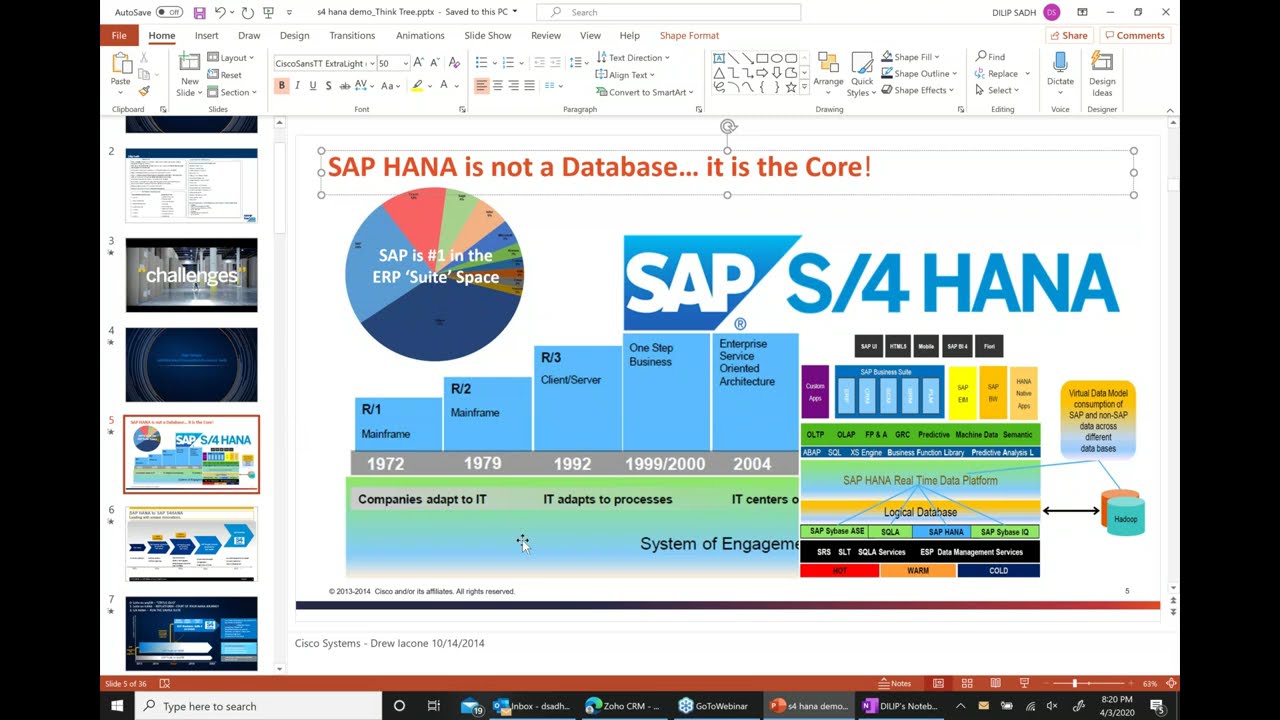Justify the paragraph text
Screen dimensions: 1280x720
click(x=529, y=86)
